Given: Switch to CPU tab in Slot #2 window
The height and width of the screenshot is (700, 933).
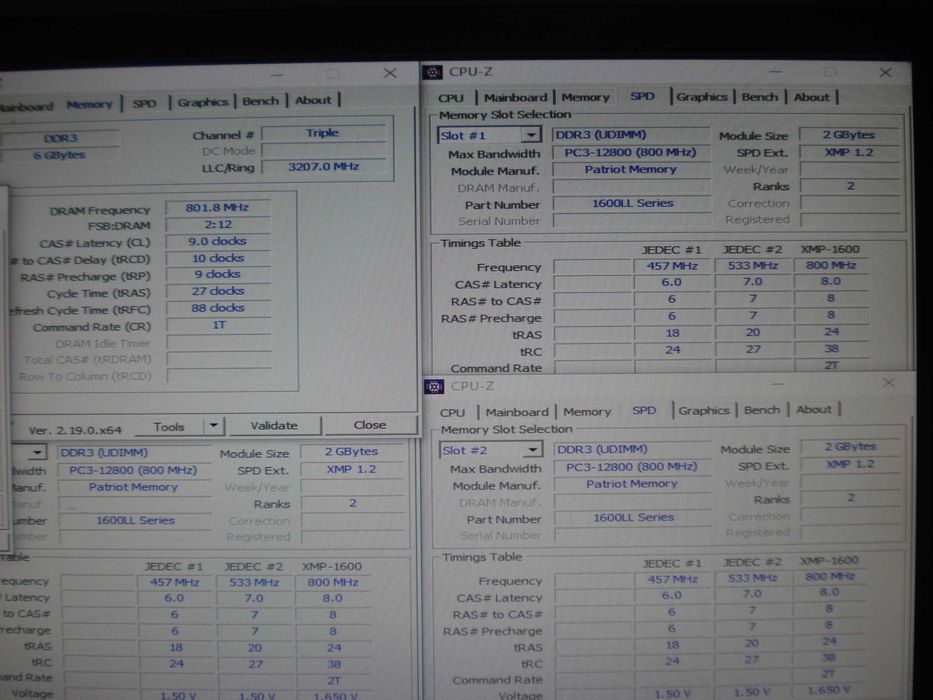Looking at the screenshot, I should click(x=452, y=412).
